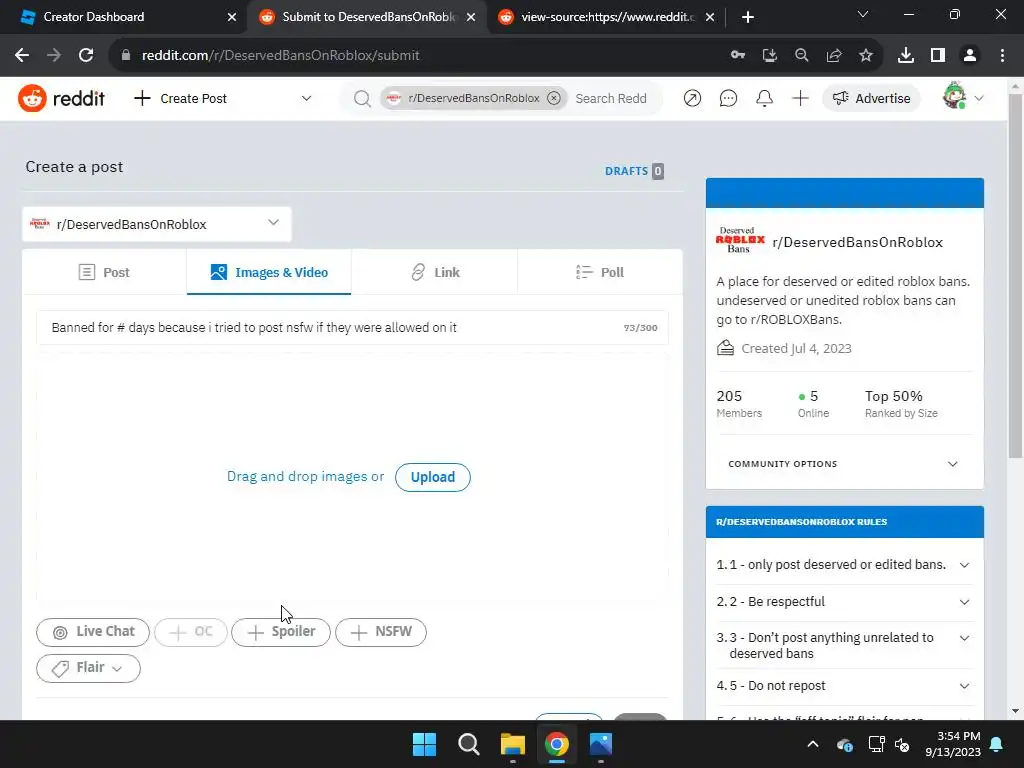Expand rule 5 Do not repost
Viewport: 1024px width, 768px height.
pos(843,686)
